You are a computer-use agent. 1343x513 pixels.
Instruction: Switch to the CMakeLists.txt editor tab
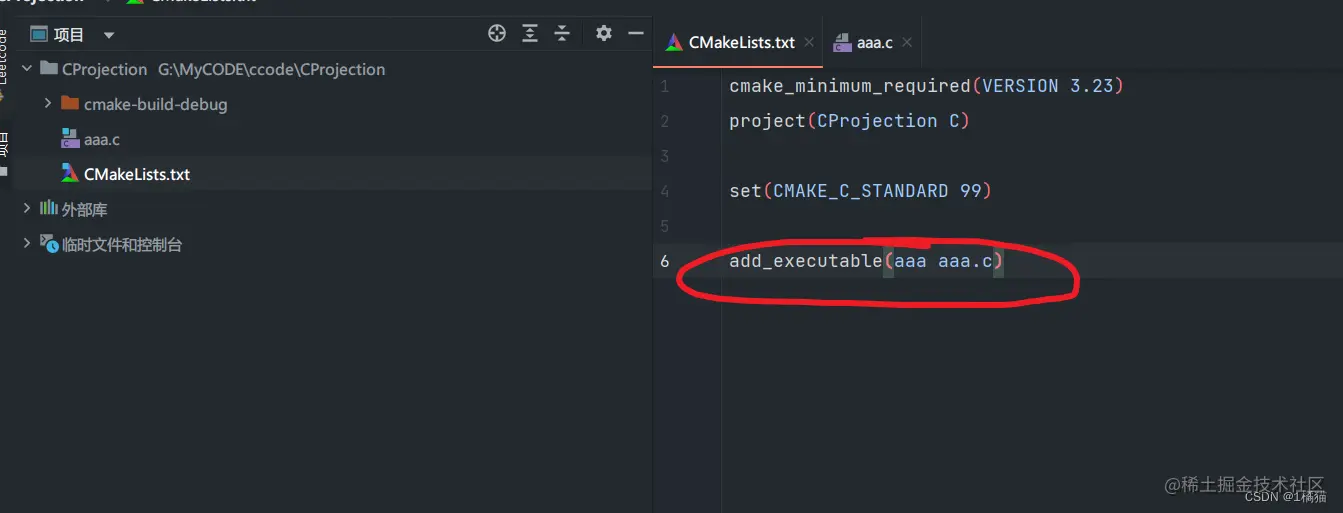click(742, 42)
